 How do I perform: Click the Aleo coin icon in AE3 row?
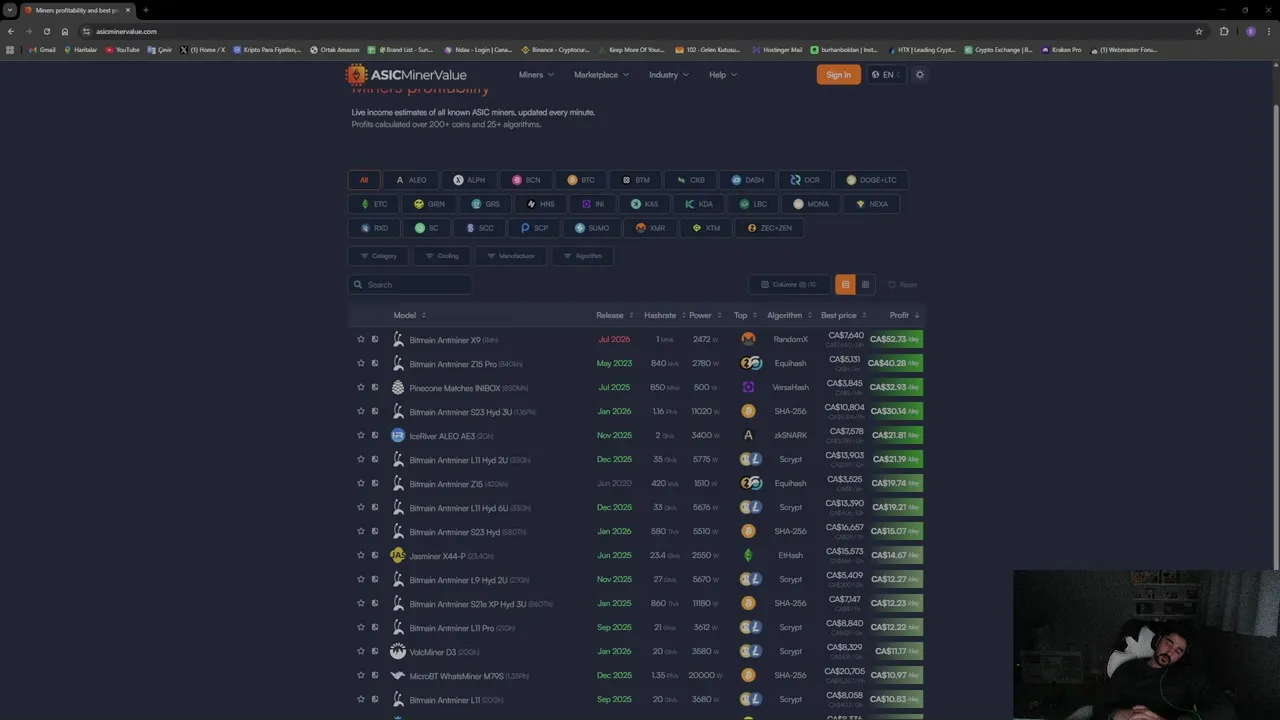pyautogui.click(x=748, y=435)
